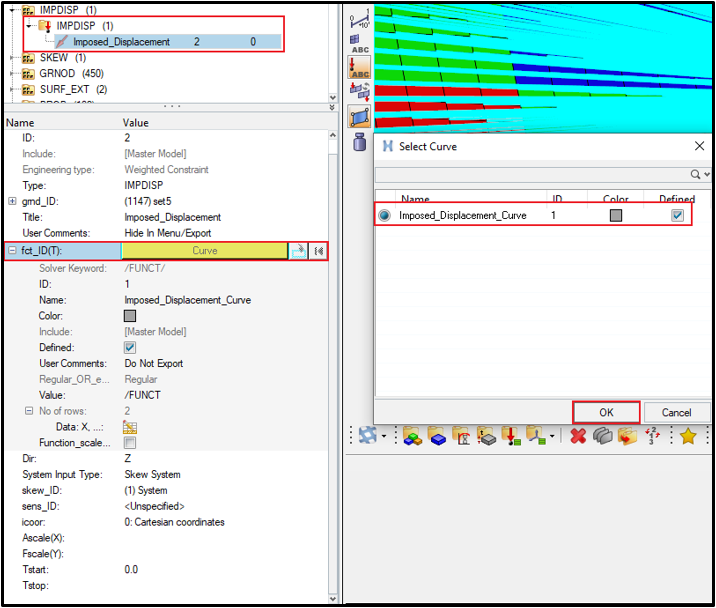Open dropdown arrow beside system collector icon

point(552,436)
